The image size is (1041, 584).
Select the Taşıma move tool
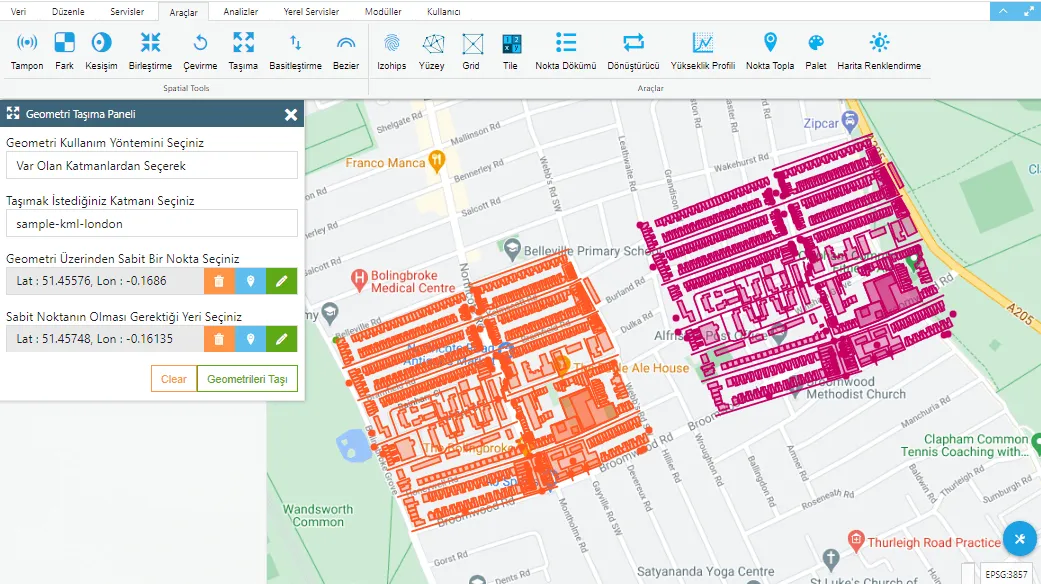pyautogui.click(x=243, y=51)
